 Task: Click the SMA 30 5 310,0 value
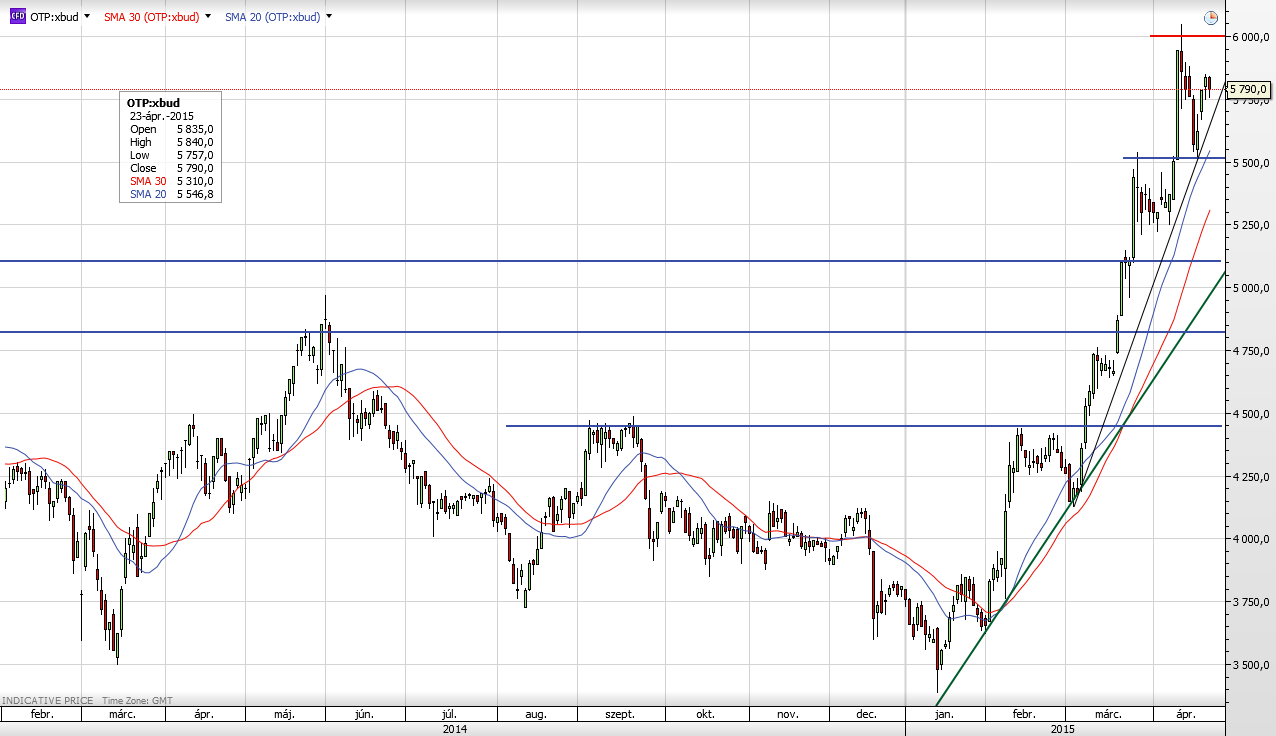(195, 181)
